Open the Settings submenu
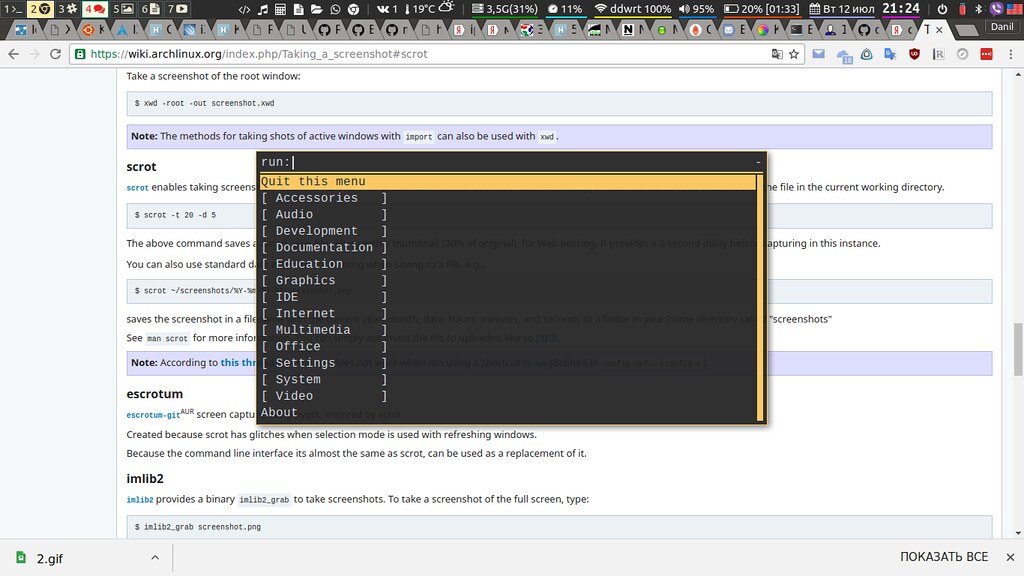Viewport: 1024px width, 576px height. [324, 362]
